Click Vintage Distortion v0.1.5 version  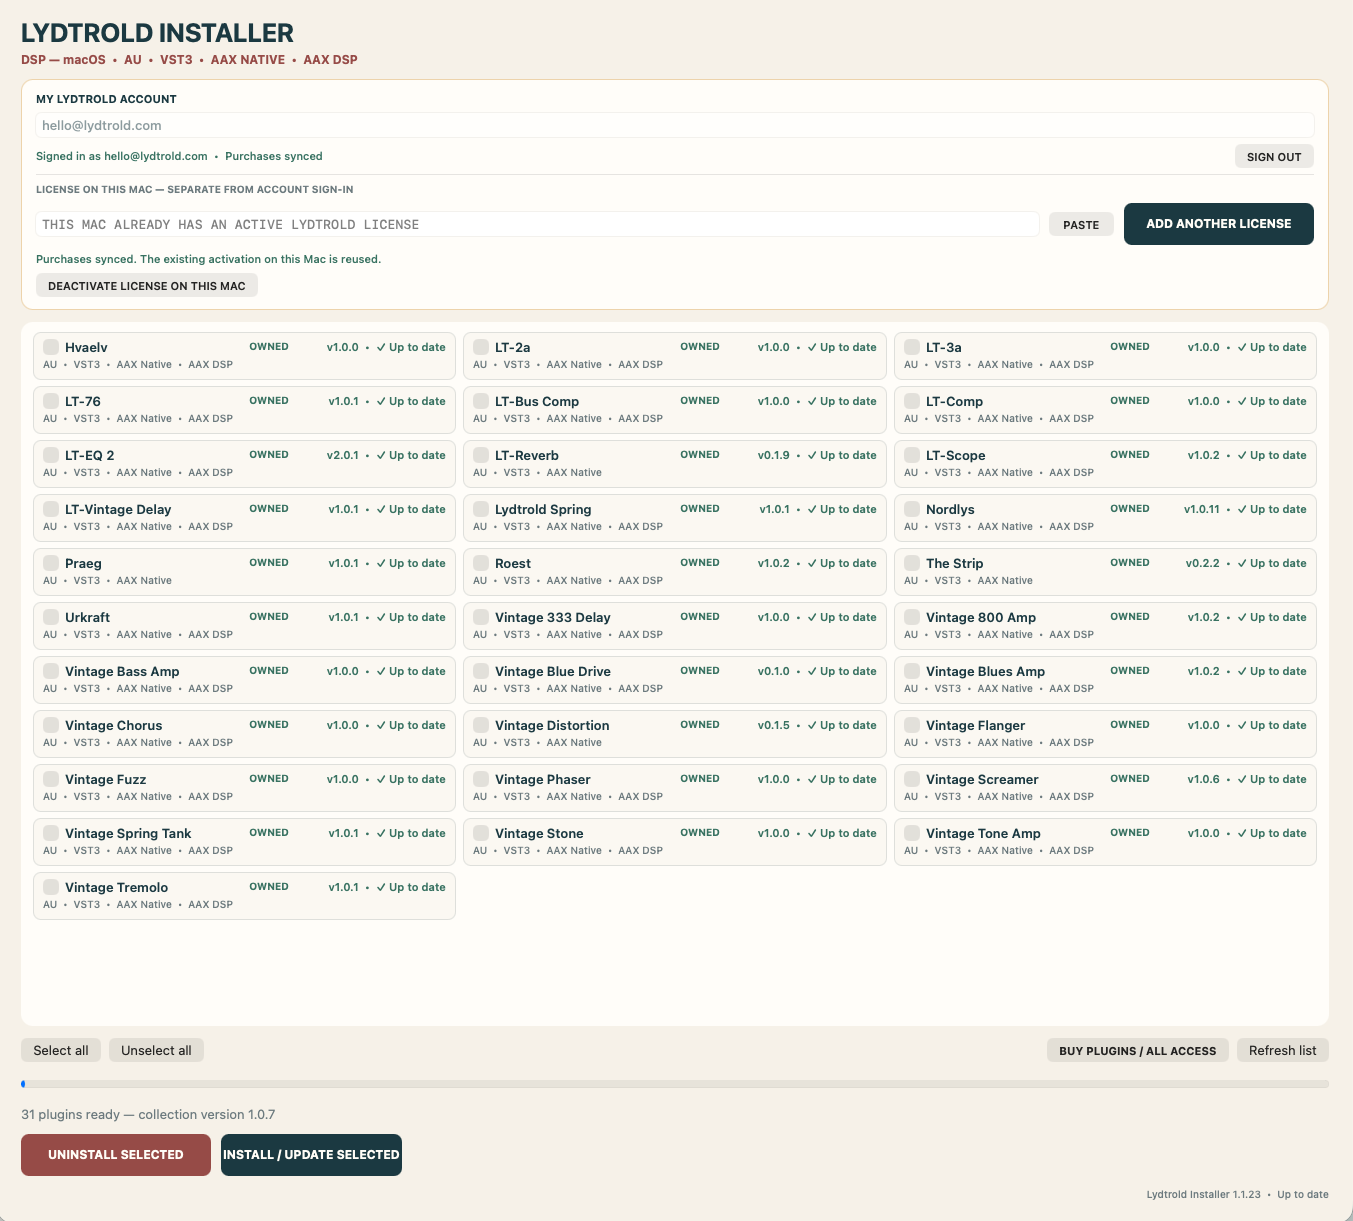773,725
